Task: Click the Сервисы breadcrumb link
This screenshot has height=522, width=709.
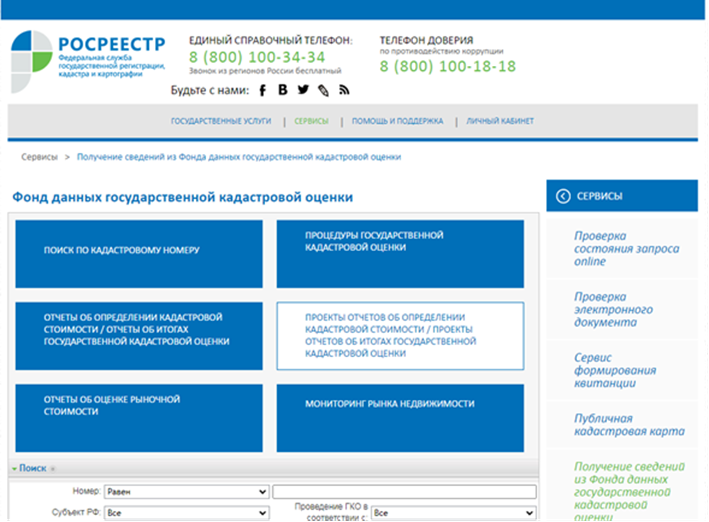Action: click(38, 157)
